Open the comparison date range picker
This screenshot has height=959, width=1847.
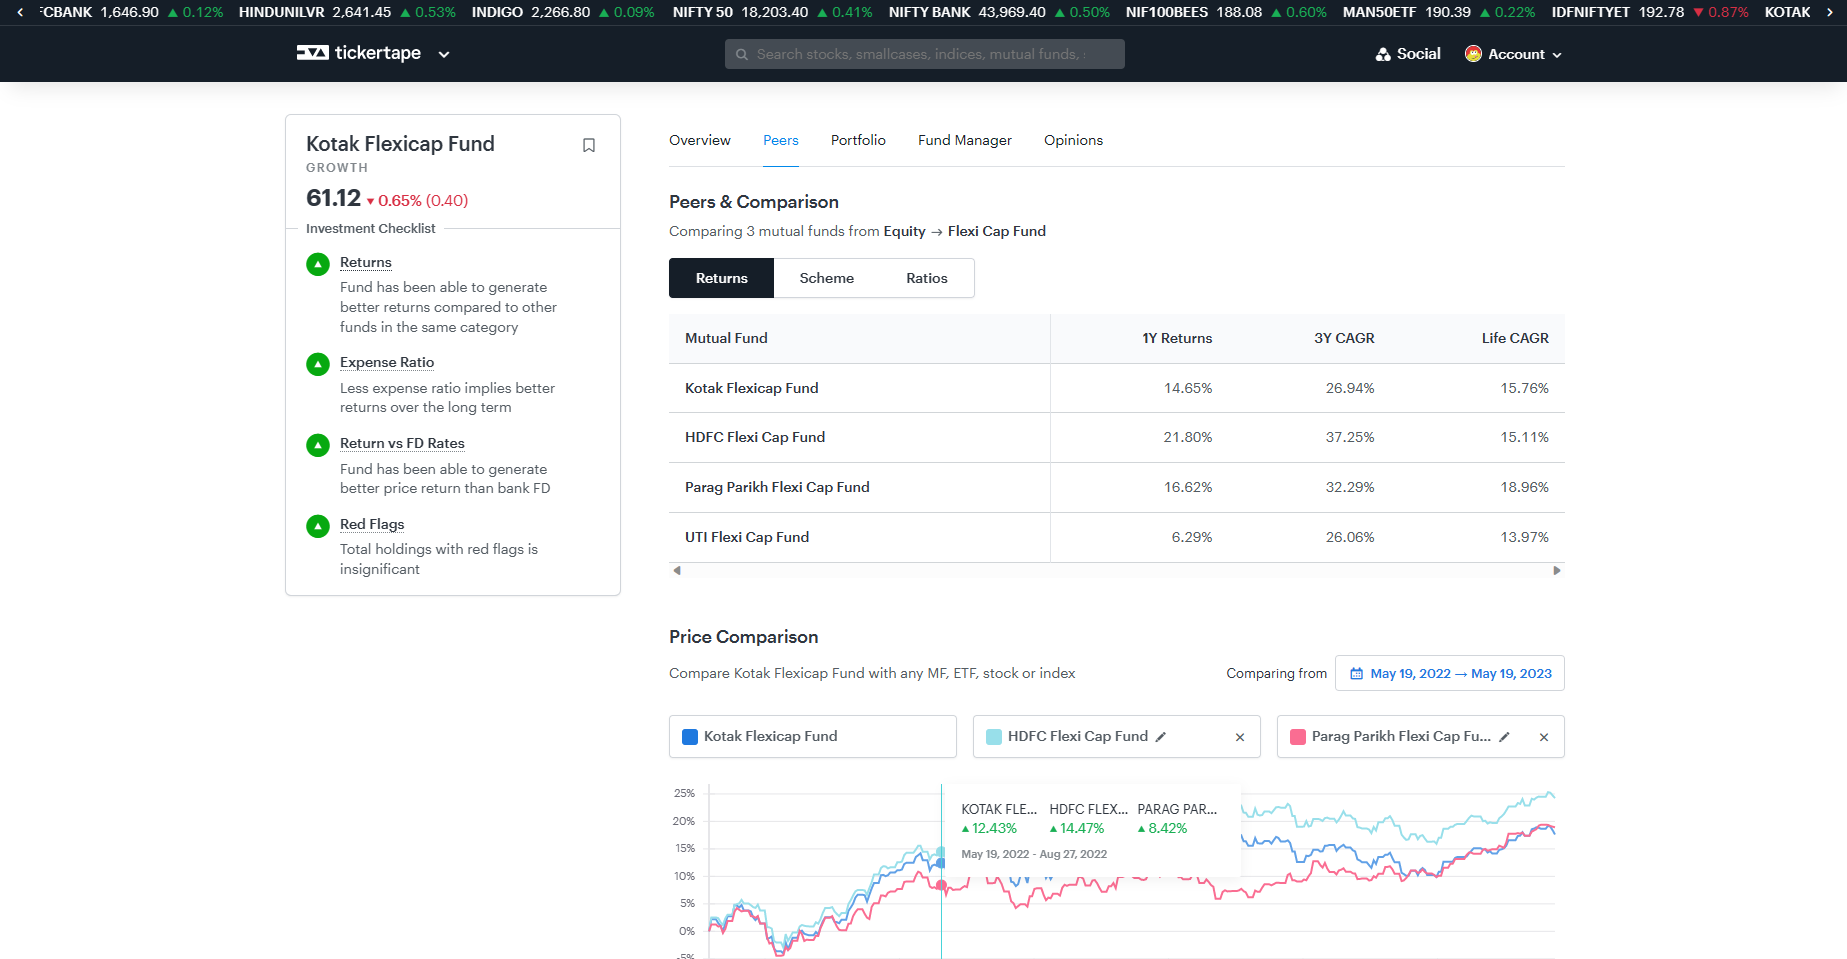(1450, 673)
